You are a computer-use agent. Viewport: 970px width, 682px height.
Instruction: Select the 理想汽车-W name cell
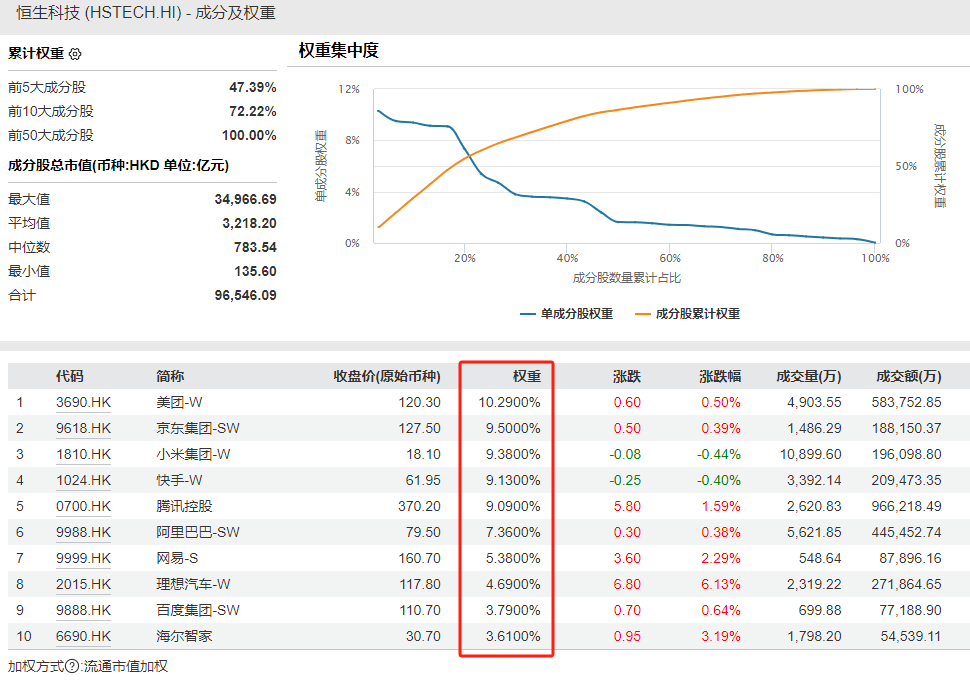[x=193, y=584]
